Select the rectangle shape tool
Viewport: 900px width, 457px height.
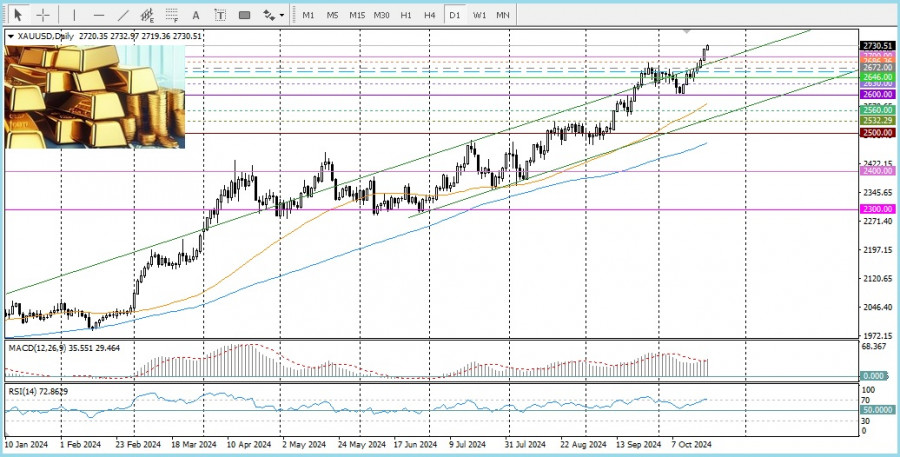(x=245, y=16)
